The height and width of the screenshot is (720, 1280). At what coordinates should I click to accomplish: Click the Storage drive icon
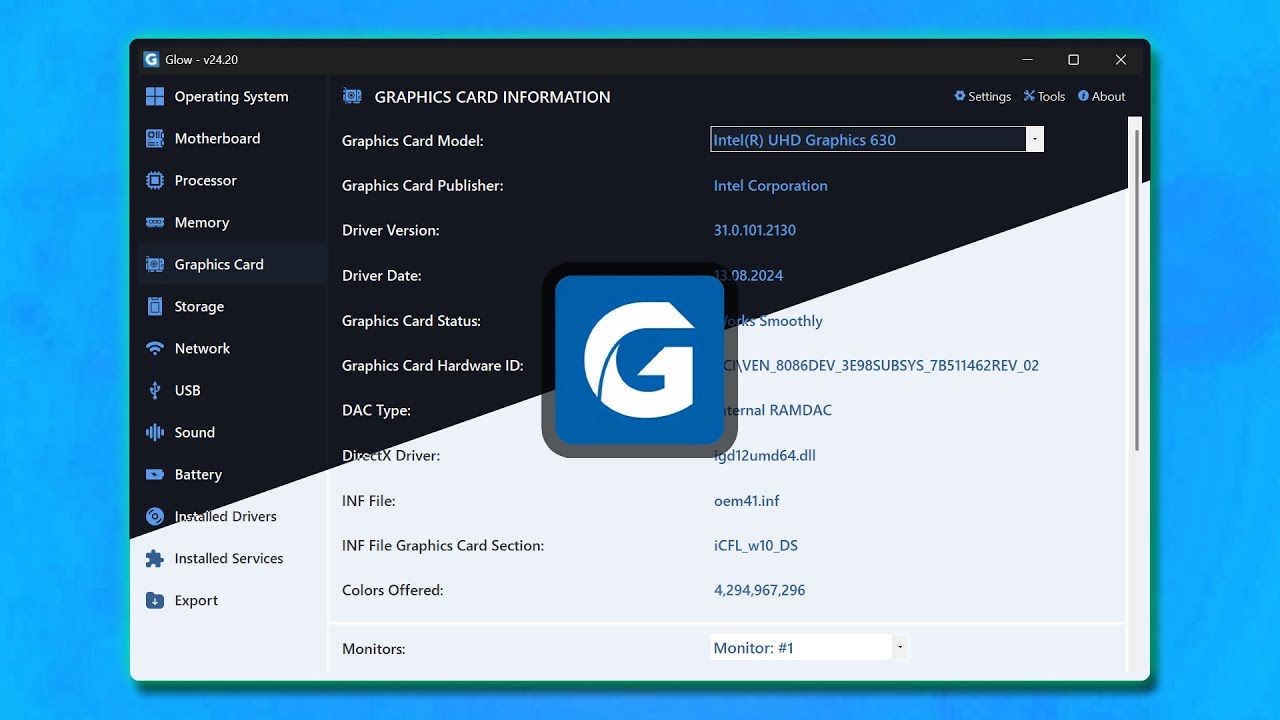click(155, 306)
